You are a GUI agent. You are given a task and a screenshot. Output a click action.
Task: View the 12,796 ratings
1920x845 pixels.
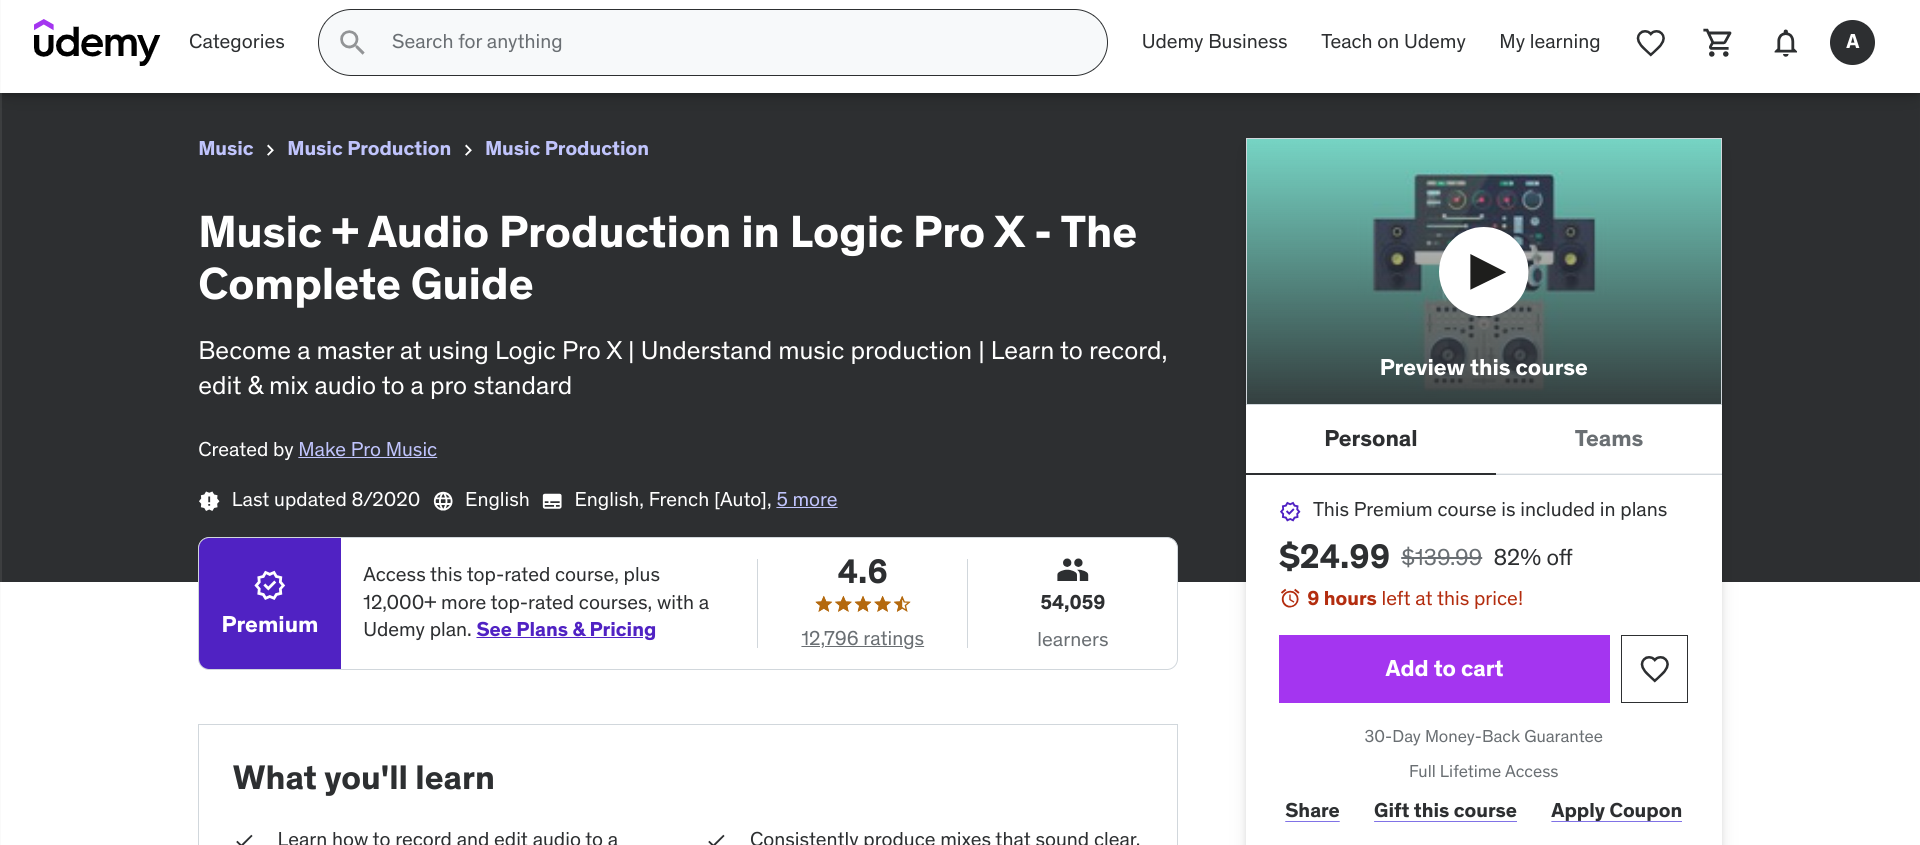click(863, 638)
